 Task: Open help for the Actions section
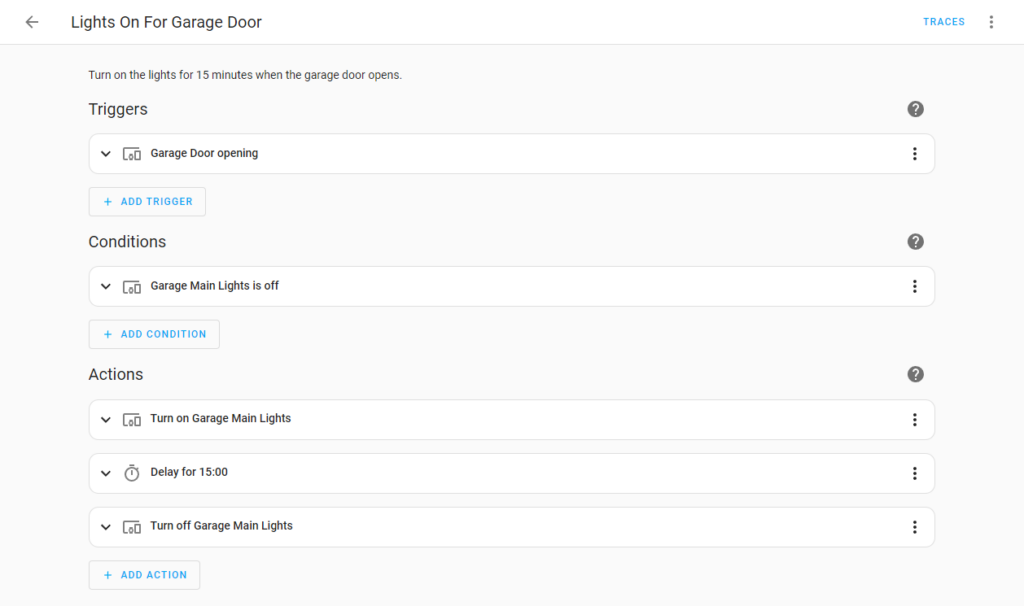click(915, 374)
